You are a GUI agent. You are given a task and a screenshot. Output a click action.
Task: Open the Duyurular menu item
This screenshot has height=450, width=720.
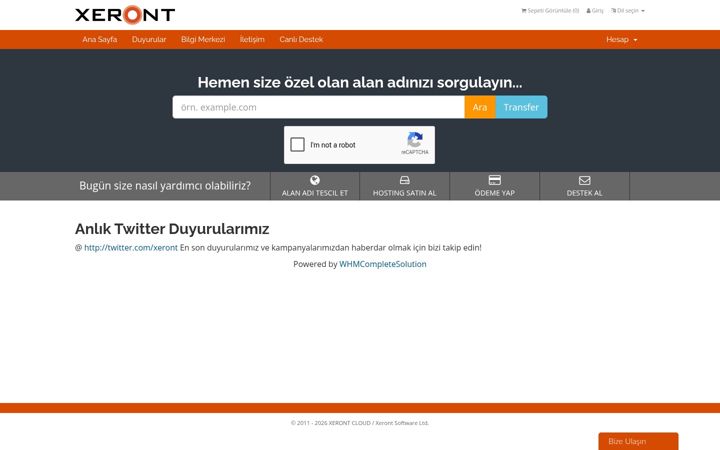[149, 39]
